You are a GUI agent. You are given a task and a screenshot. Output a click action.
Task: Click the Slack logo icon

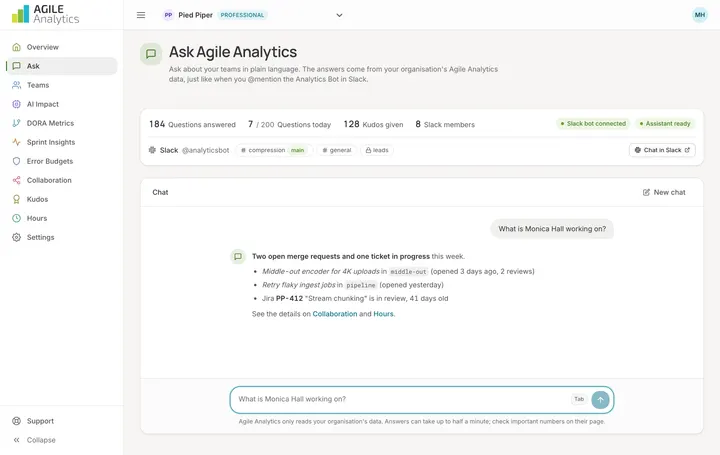[x=152, y=150]
